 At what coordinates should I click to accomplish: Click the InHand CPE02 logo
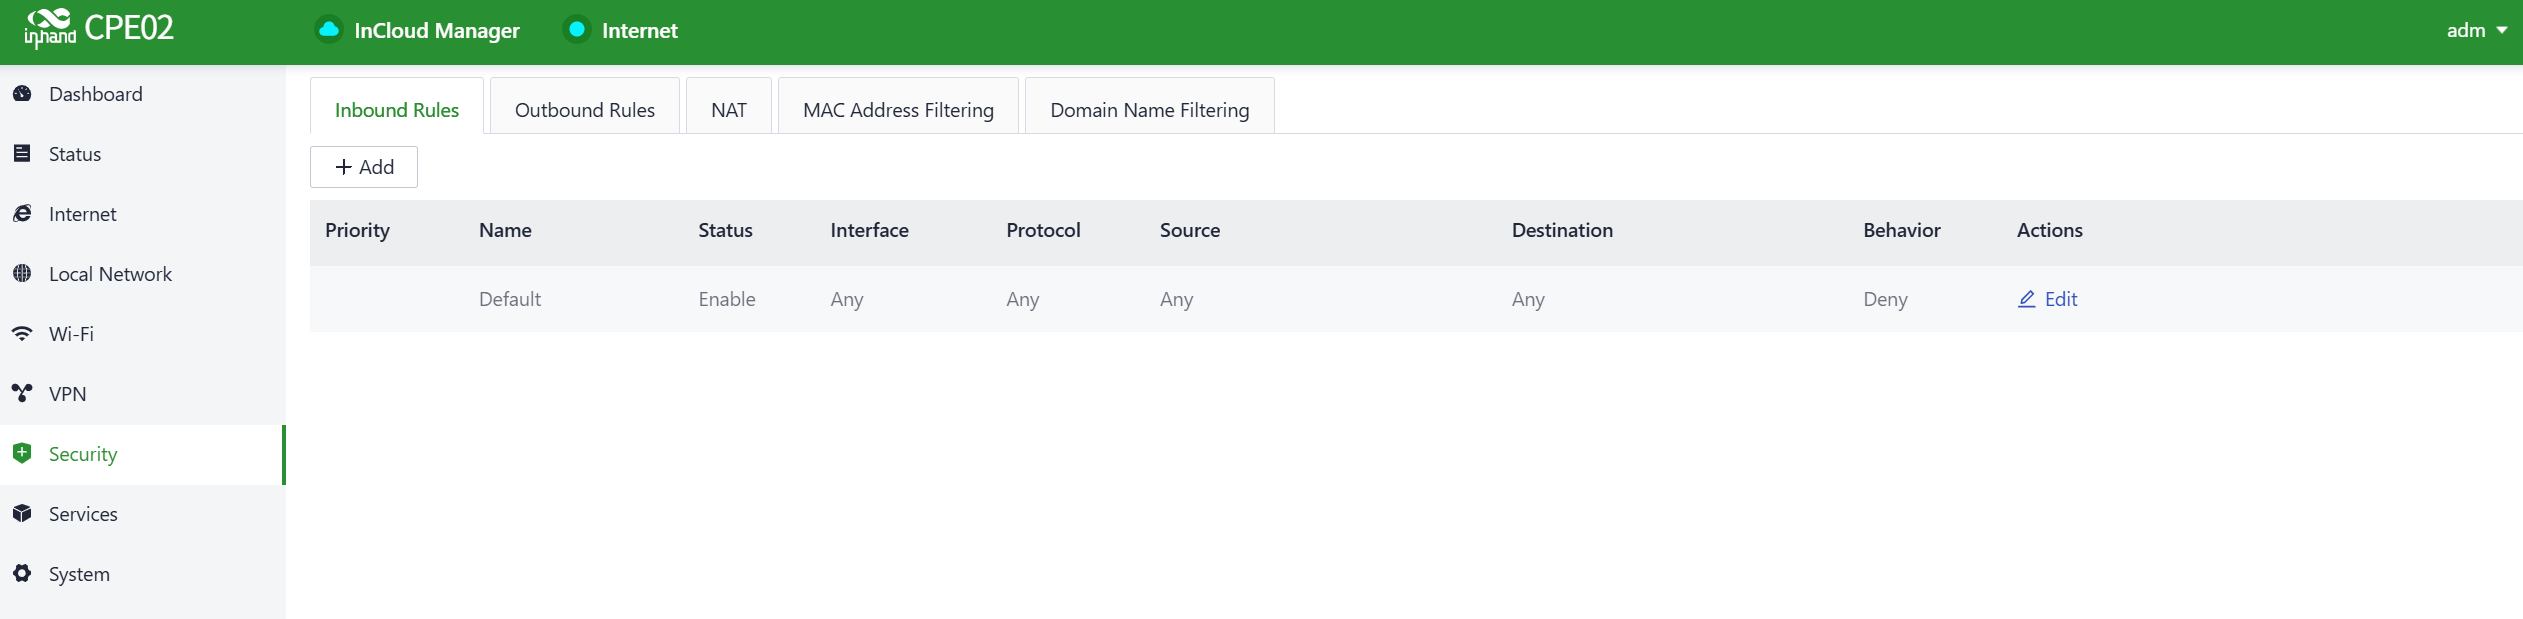pyautogui.click(x=99, y=29)
